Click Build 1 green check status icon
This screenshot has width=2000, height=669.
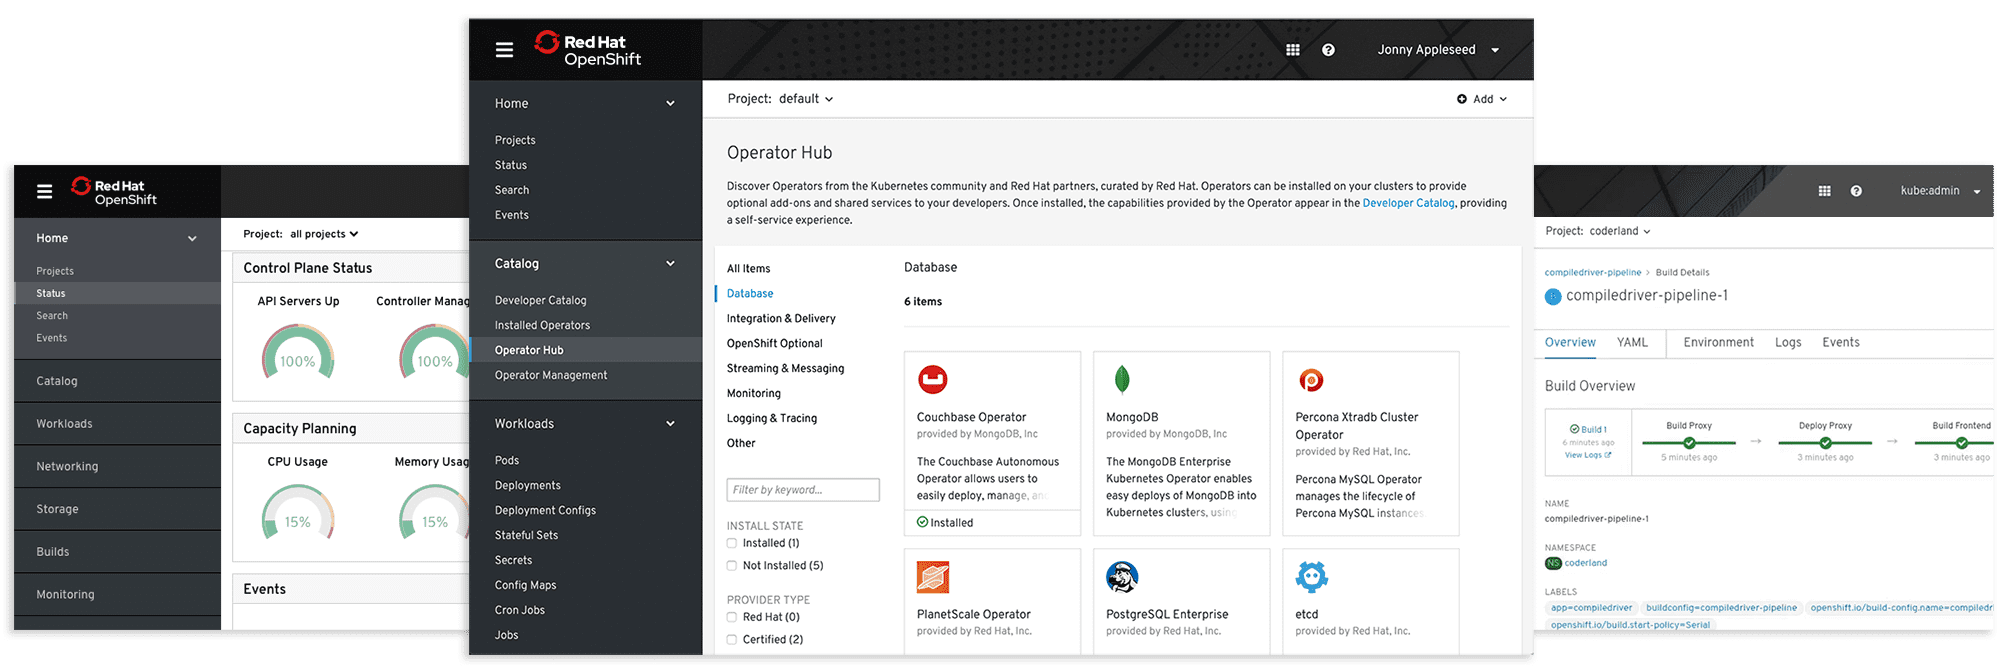point(1575,429)
